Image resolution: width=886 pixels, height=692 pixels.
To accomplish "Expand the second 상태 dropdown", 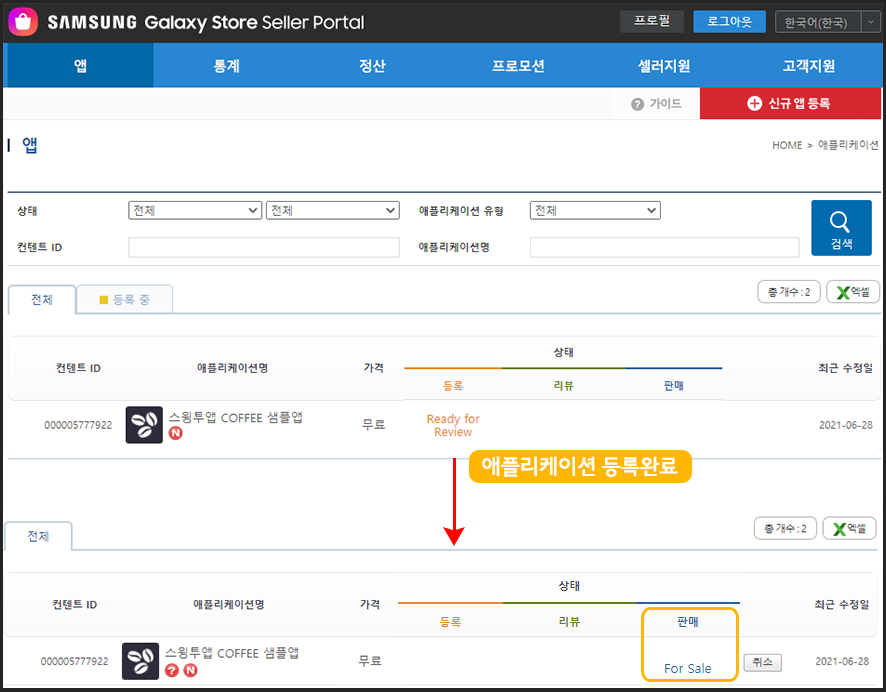I will (332, 211).
